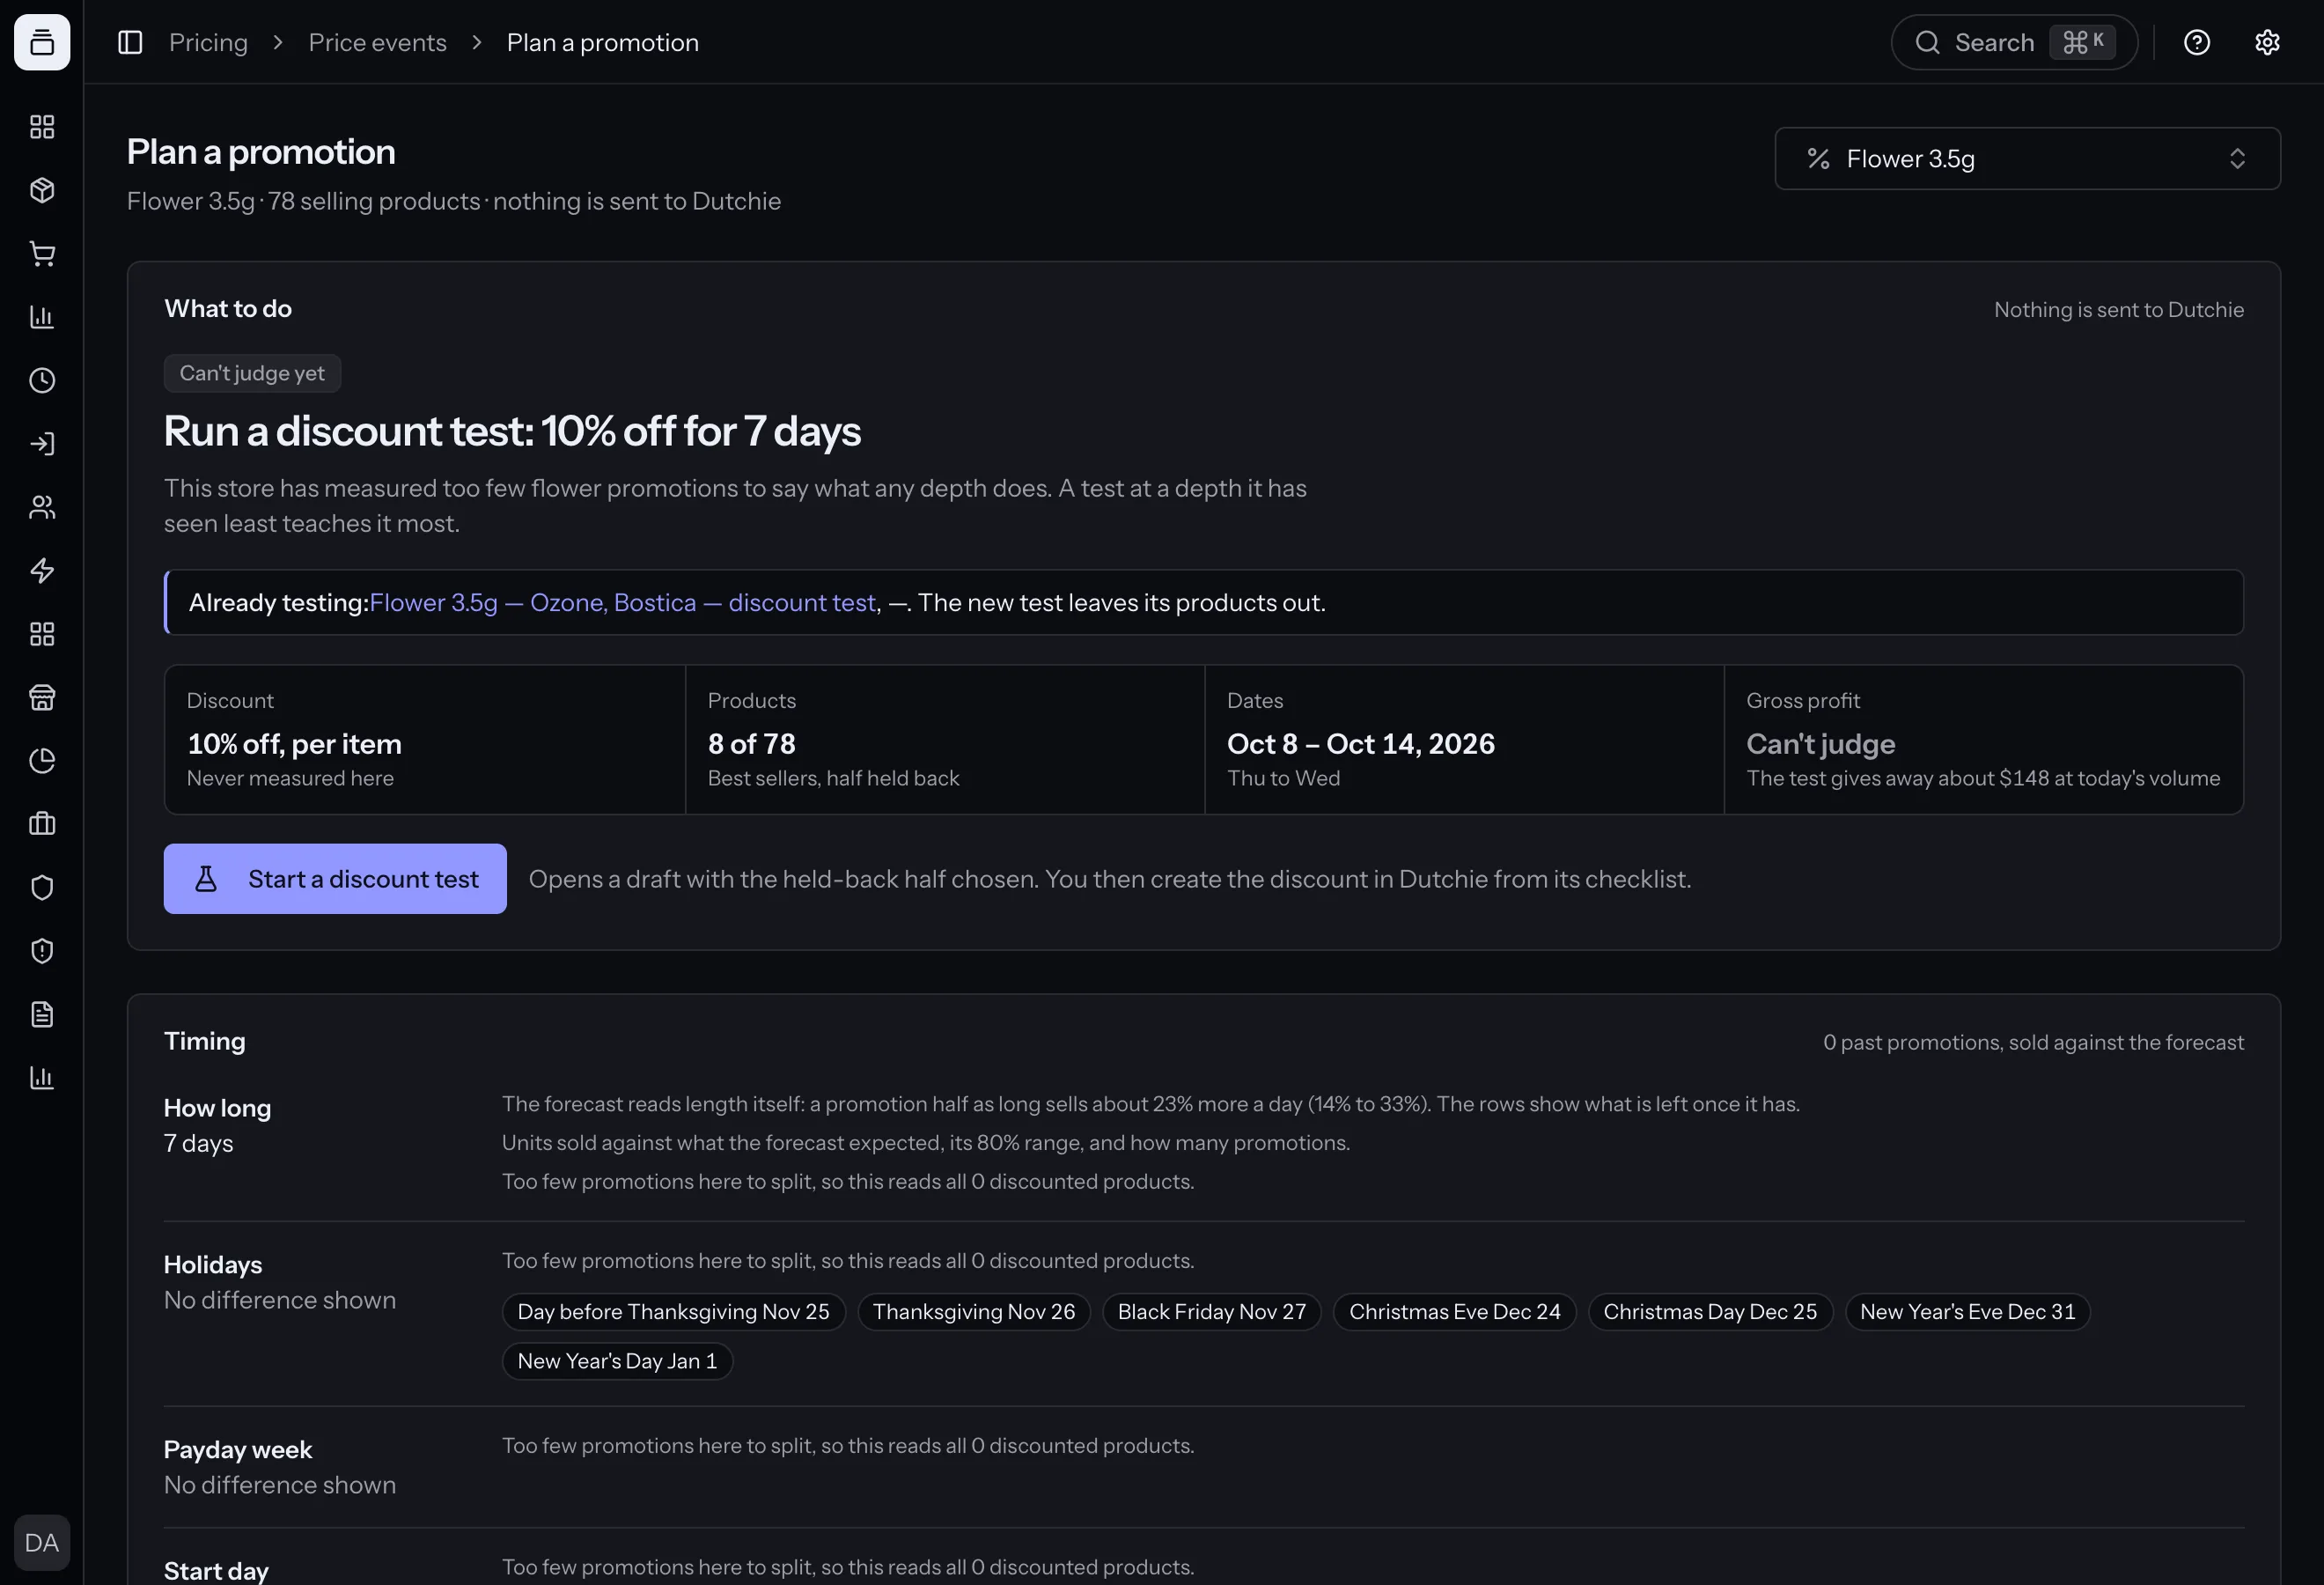
Task: Click the How long heading
Action: click(217, 1107)
